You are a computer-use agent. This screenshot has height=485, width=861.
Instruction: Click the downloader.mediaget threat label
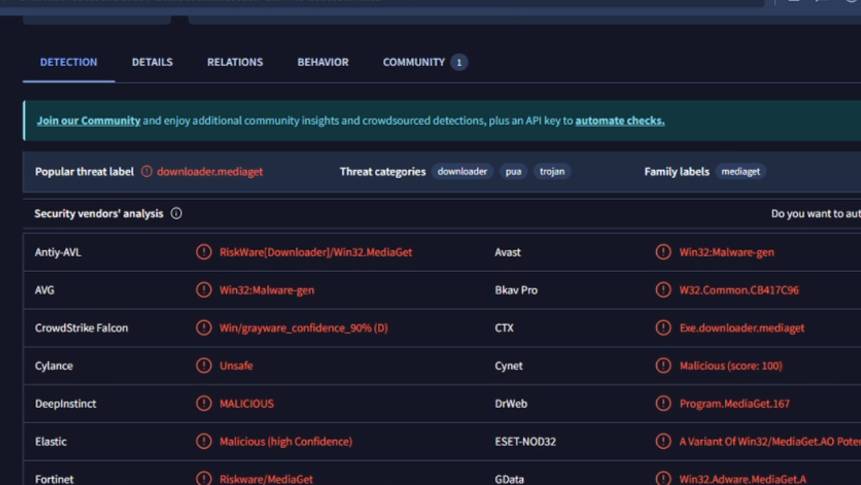(x=210, y=171)
